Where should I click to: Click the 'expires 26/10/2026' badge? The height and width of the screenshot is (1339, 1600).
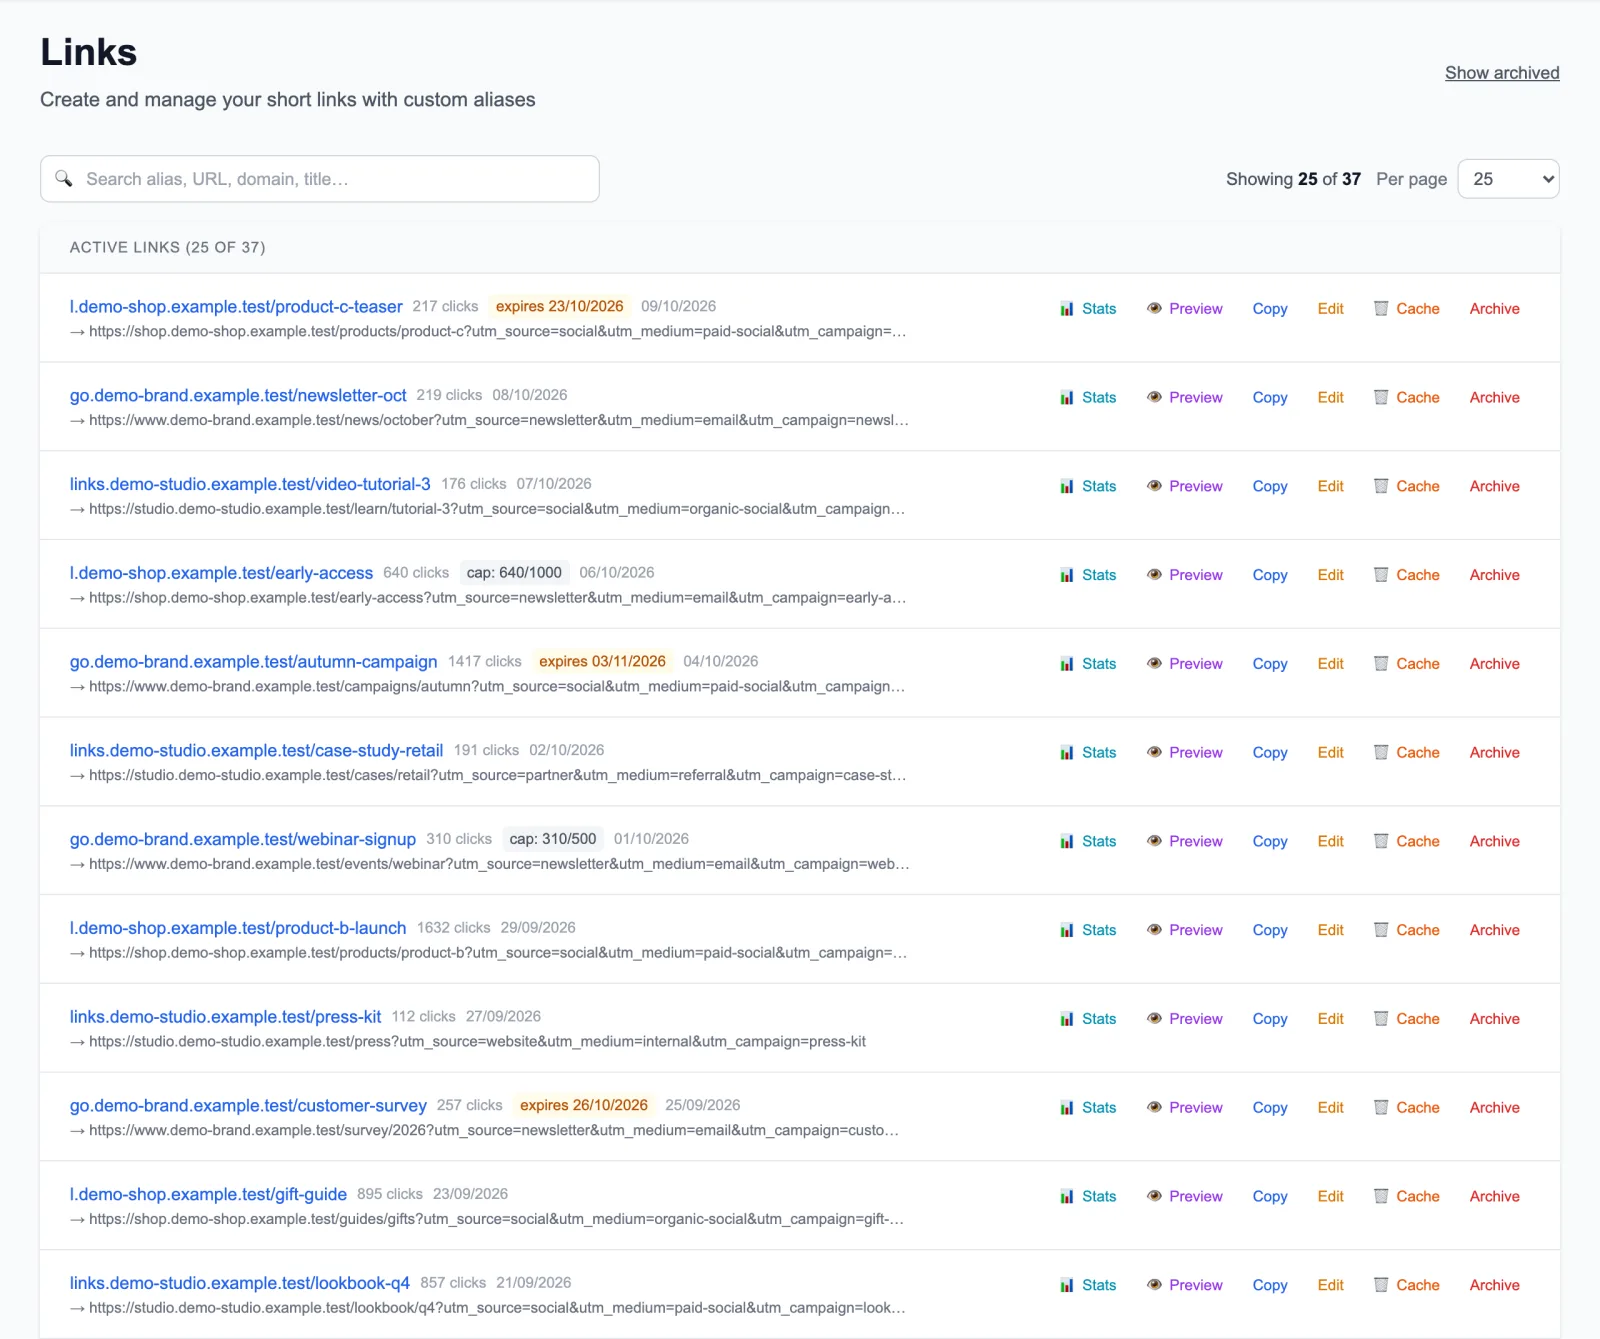(584, 1106)
